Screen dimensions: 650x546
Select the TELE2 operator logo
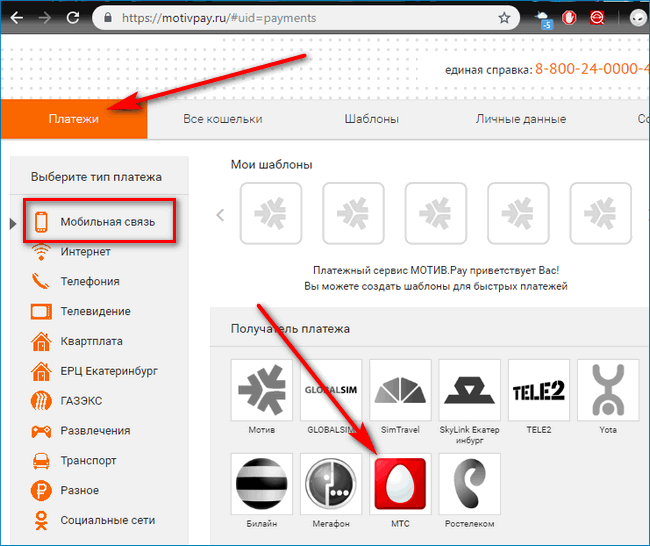pyautogui.click(x=539, y=390)
